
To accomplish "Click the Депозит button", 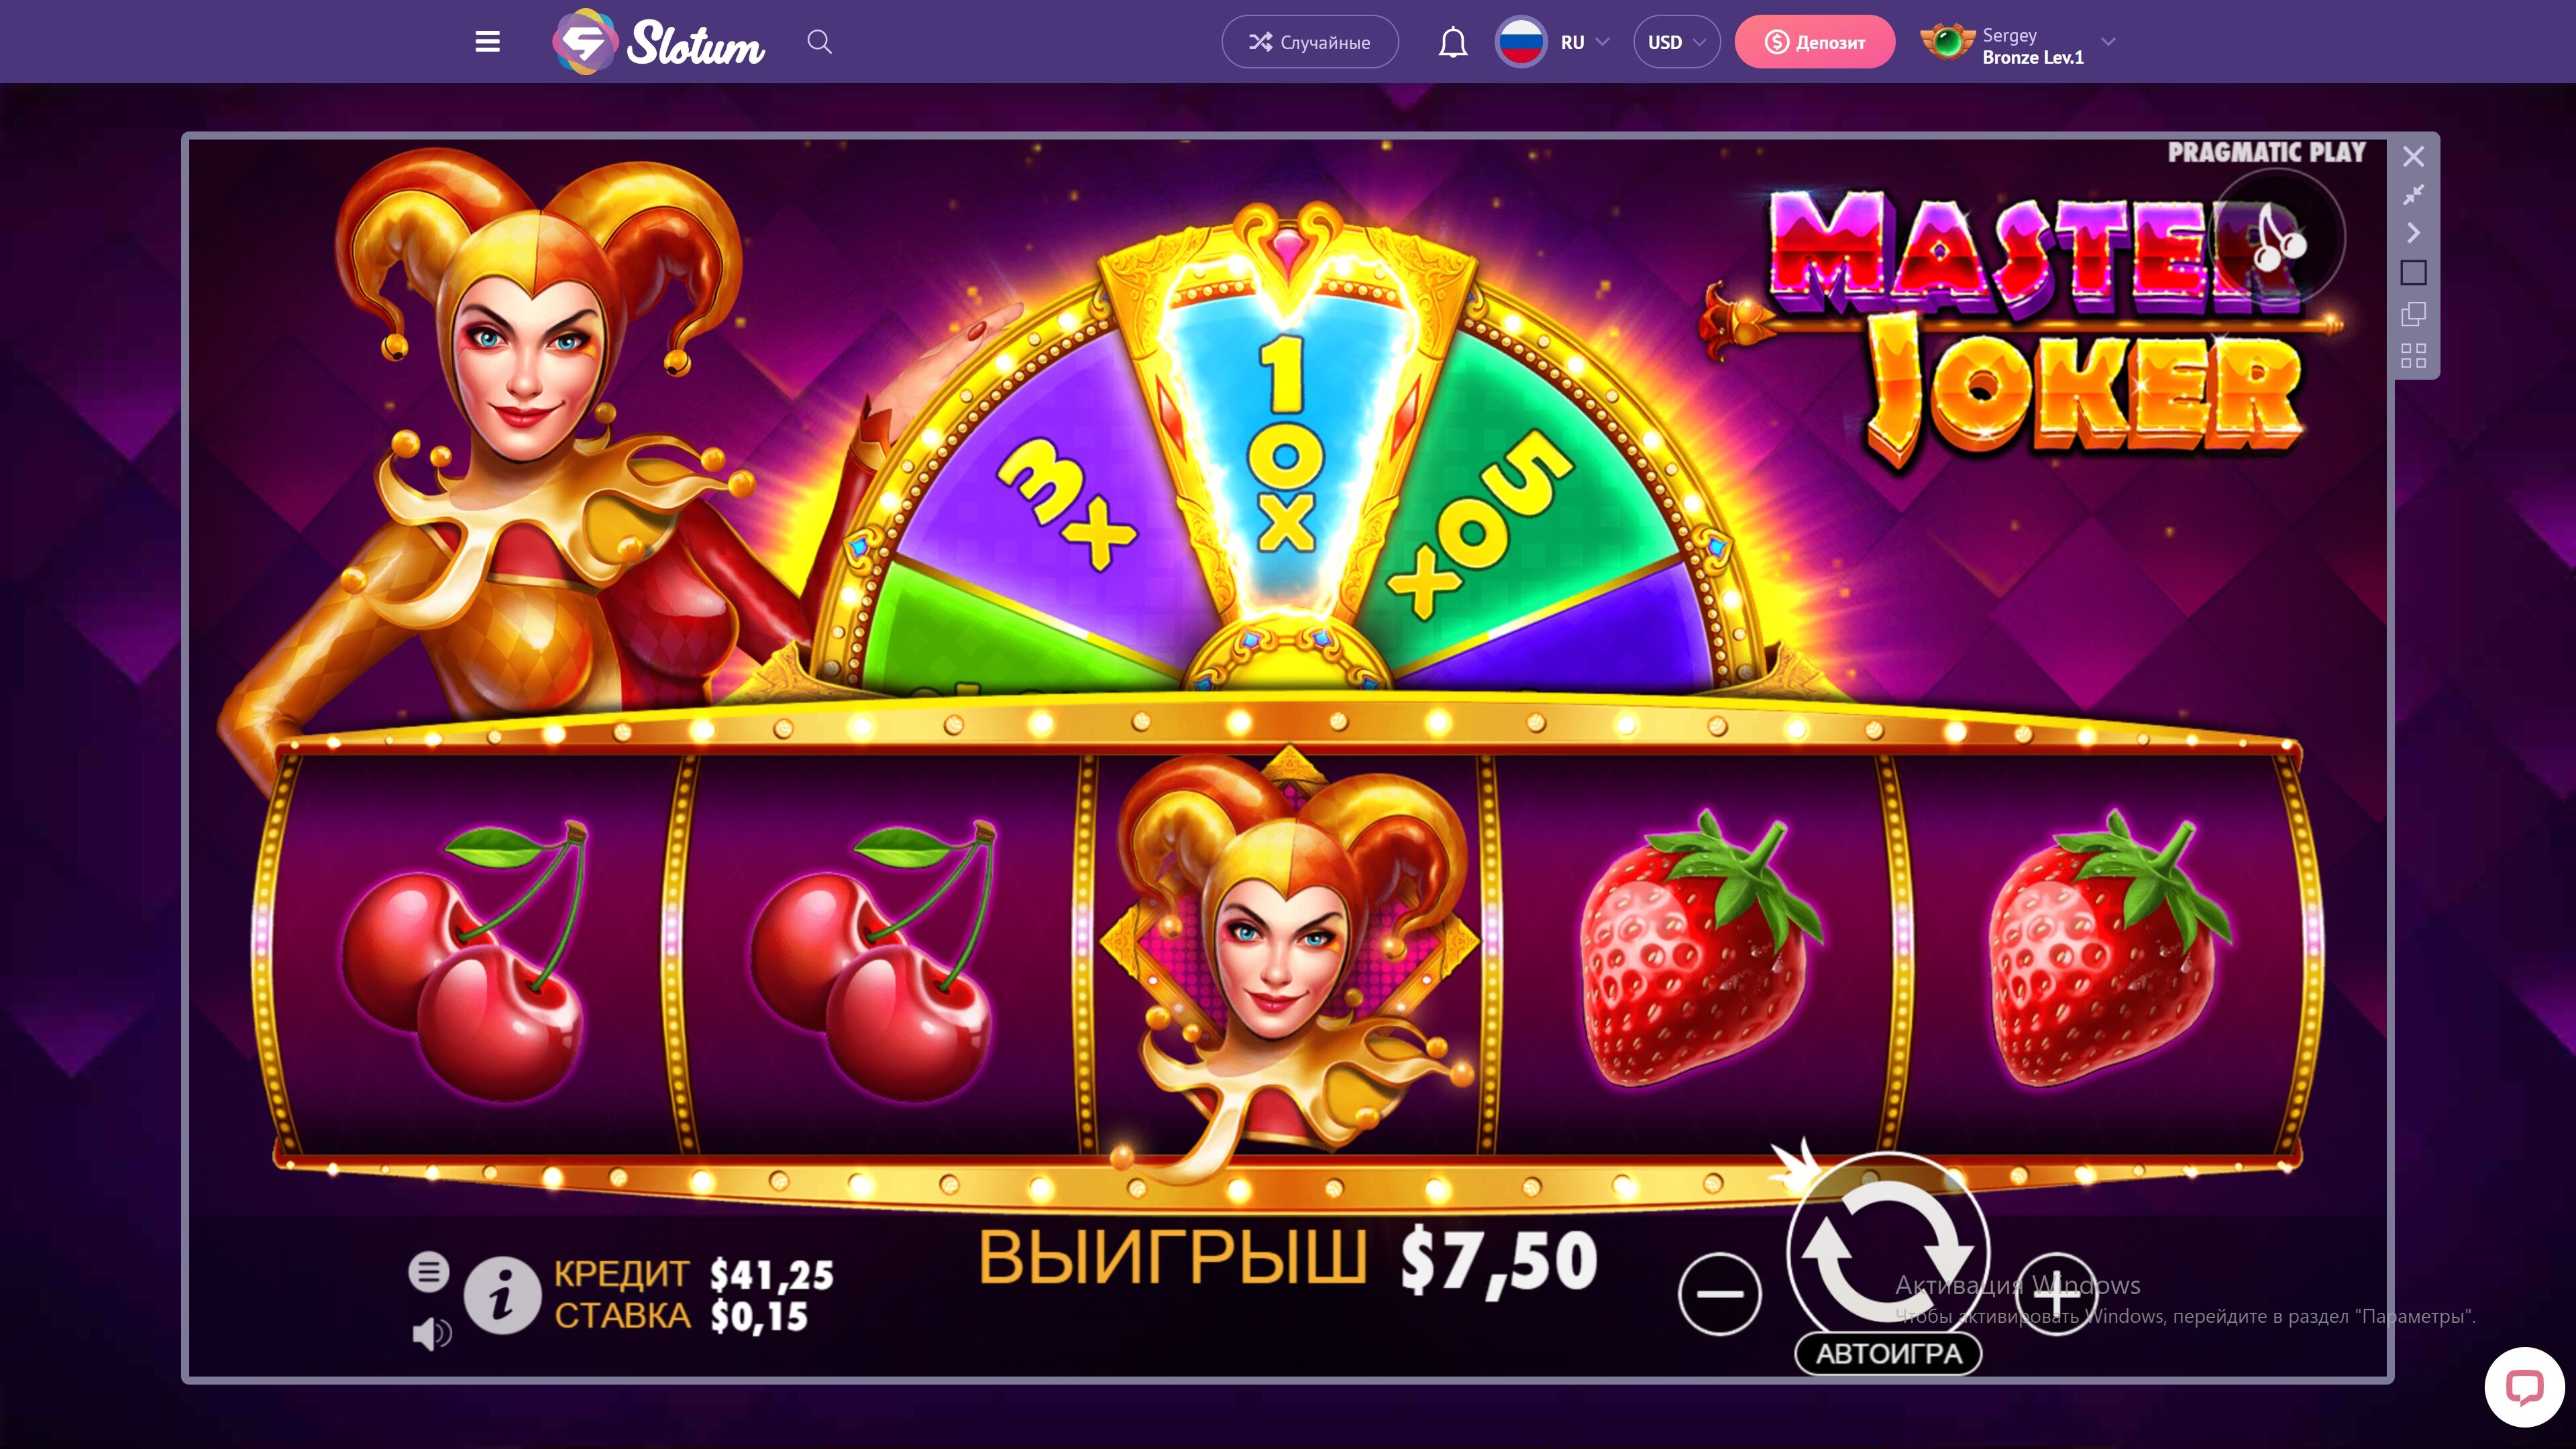I will click(1814, 42).
